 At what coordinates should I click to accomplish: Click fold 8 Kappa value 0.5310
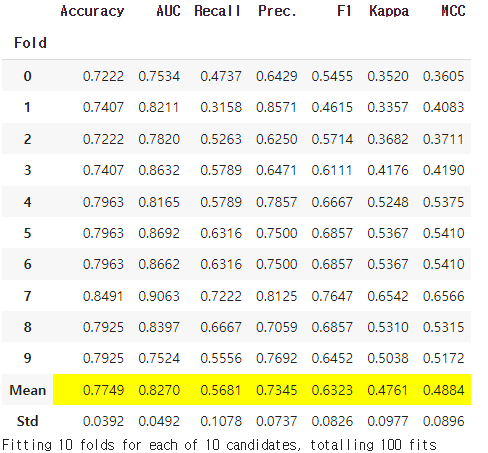pos(388,327)
